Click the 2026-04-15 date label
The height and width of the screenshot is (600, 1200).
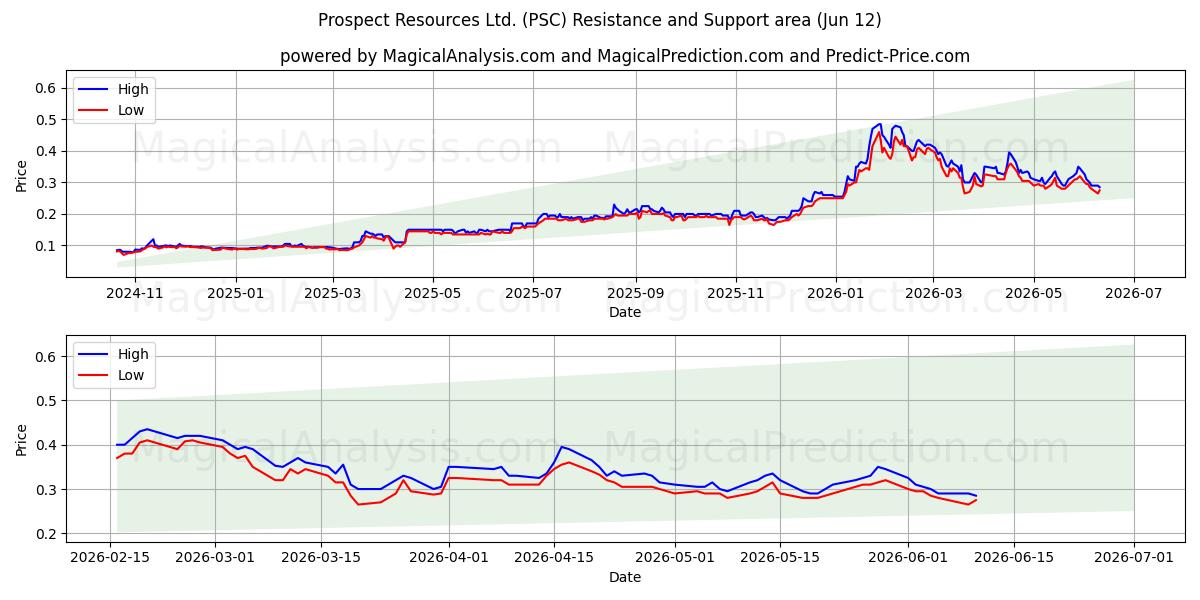pyautogui.click(x=554, y=558)
